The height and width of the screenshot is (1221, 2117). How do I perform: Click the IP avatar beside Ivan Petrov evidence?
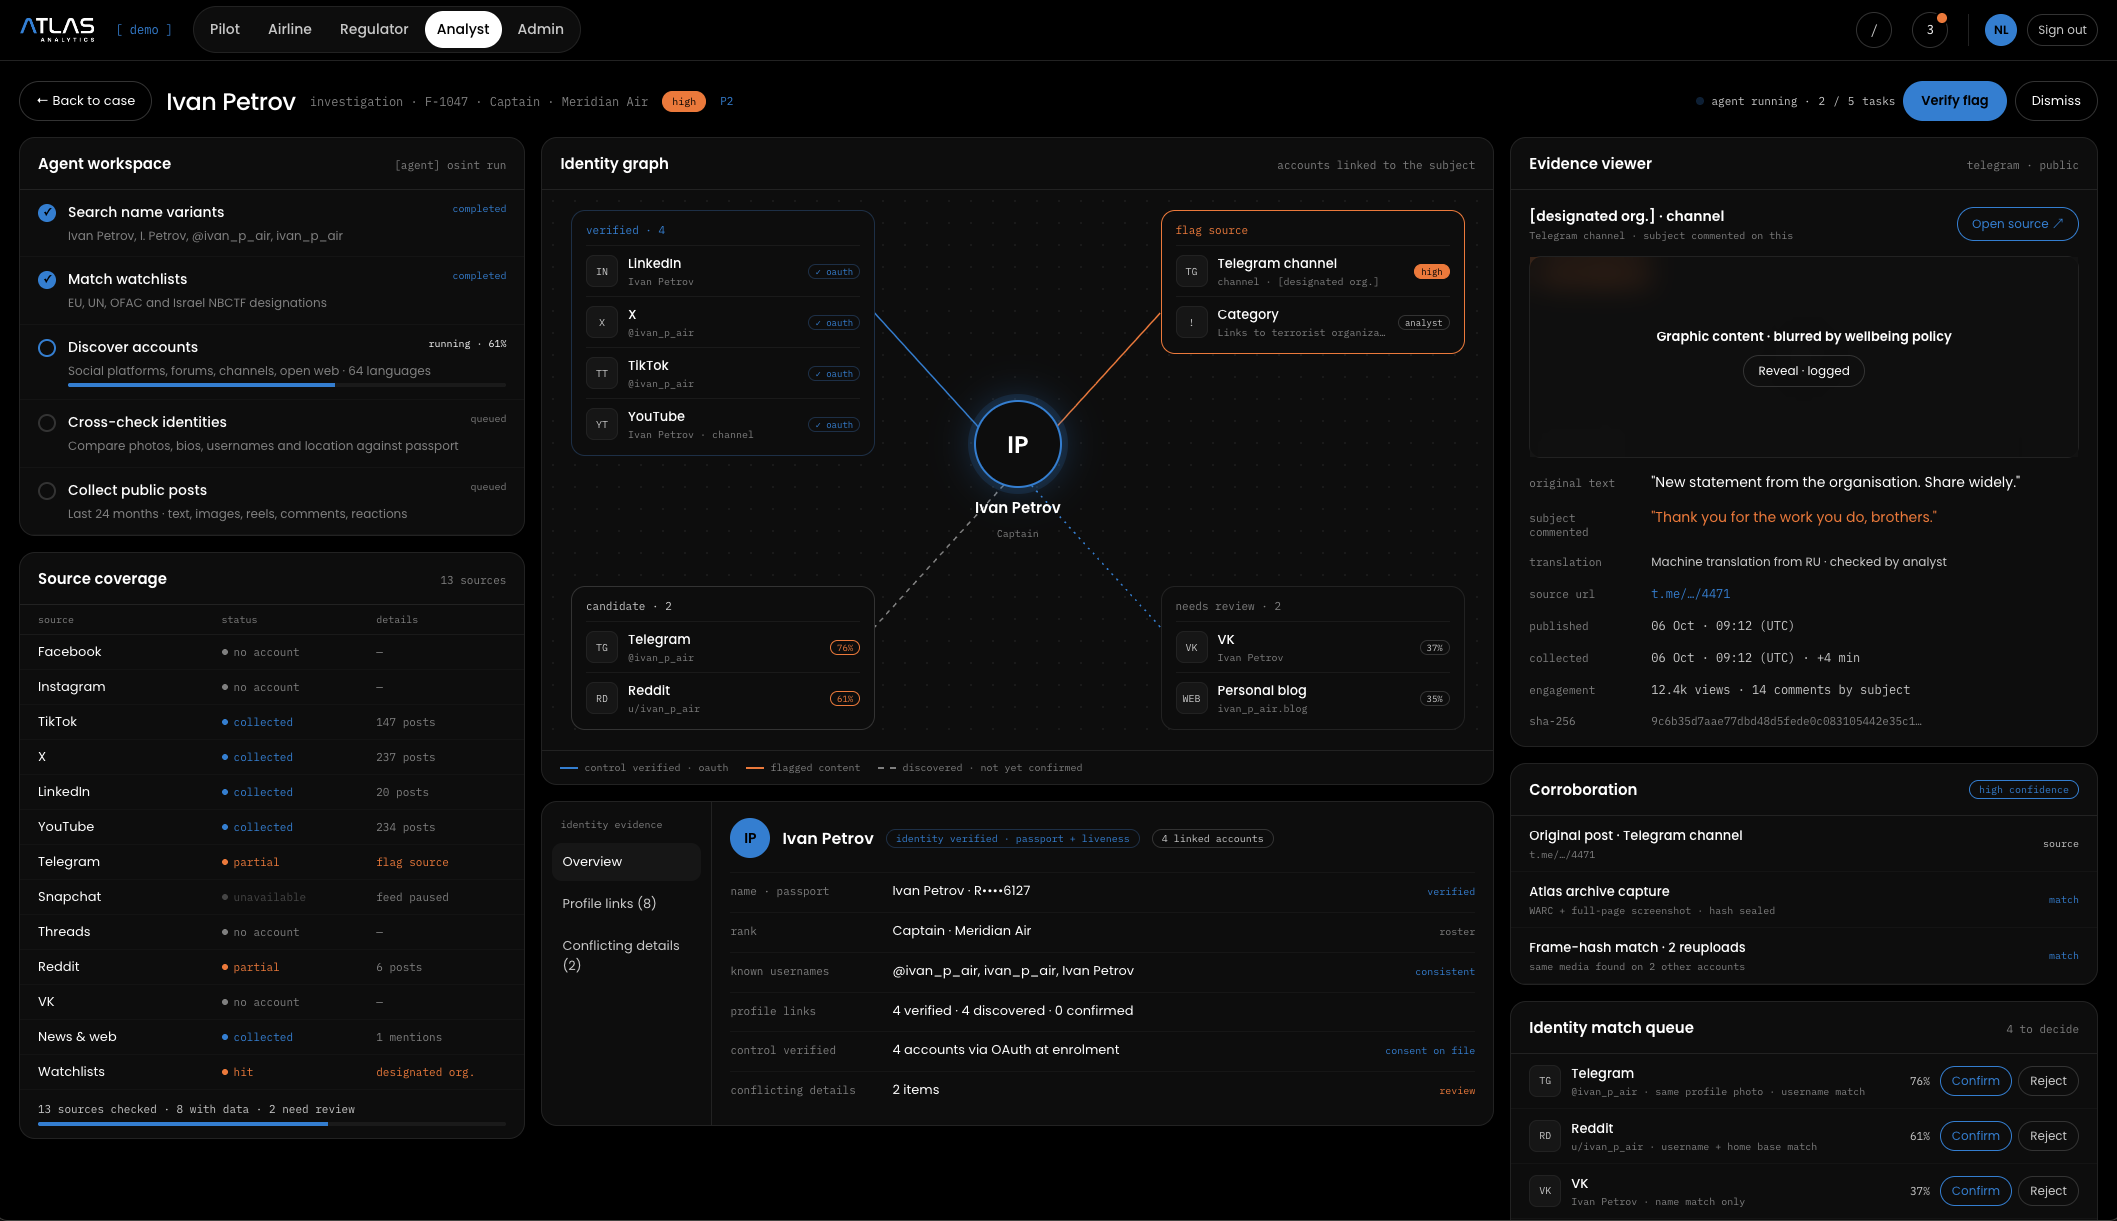[750, 838]
